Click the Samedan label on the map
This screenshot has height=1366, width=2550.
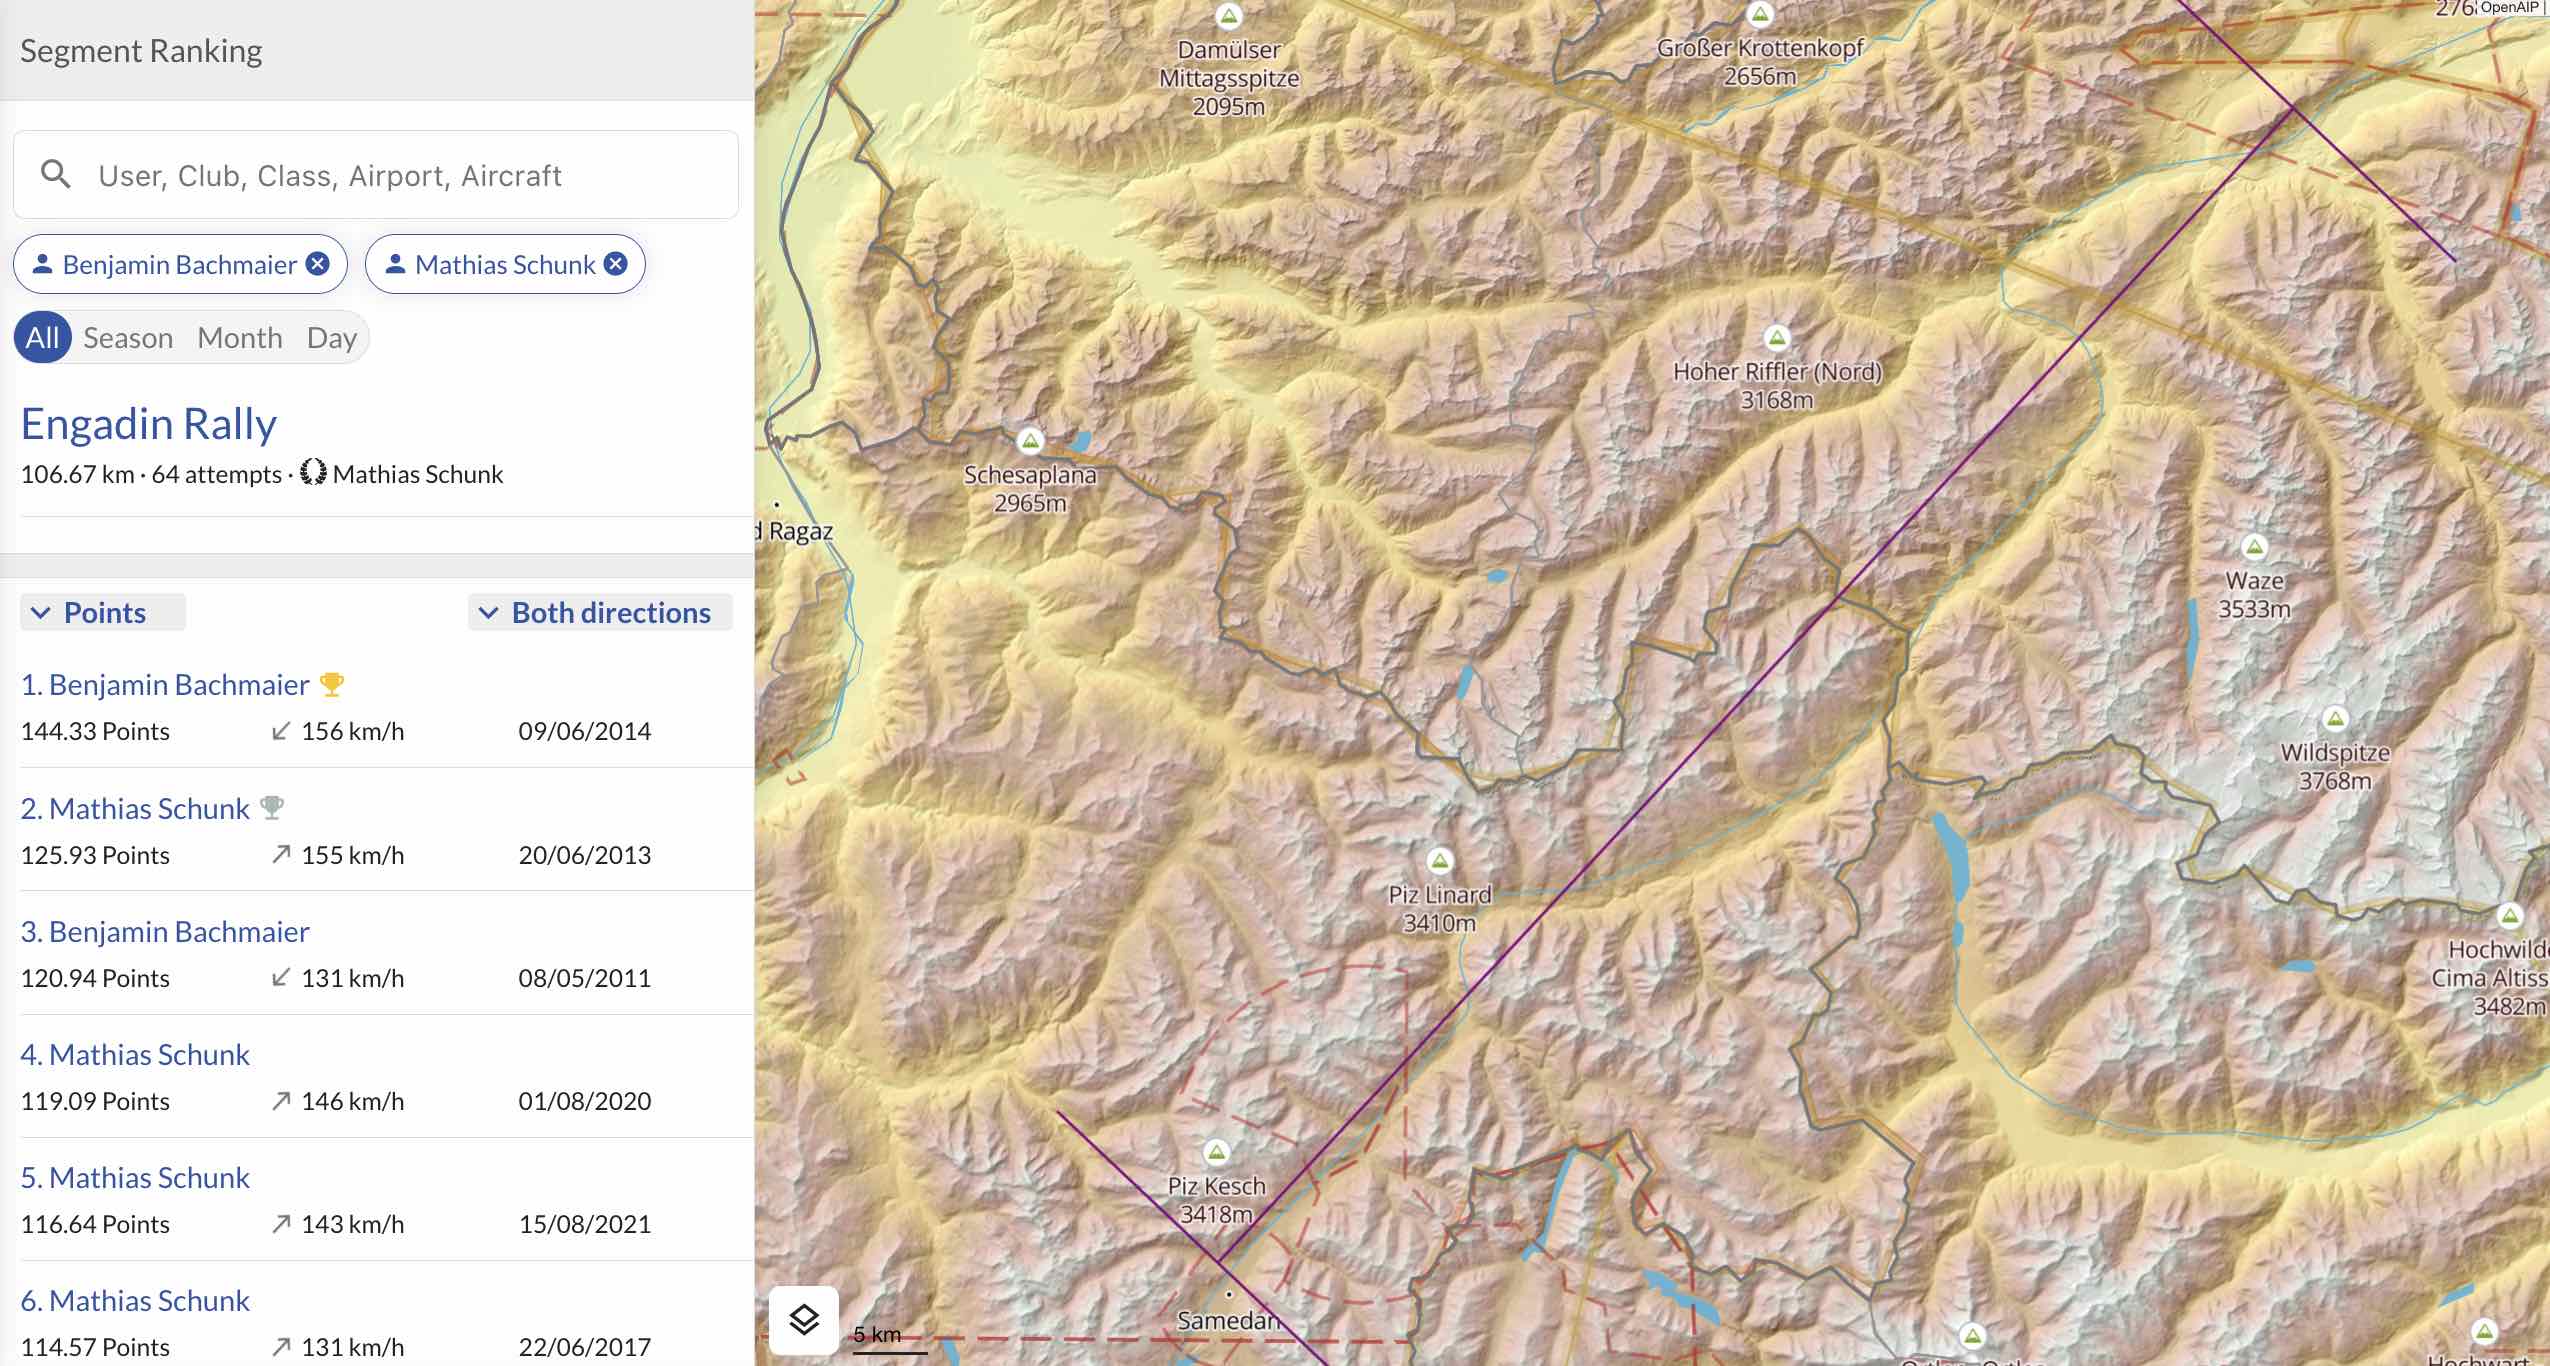[x=1227, y=1320]
